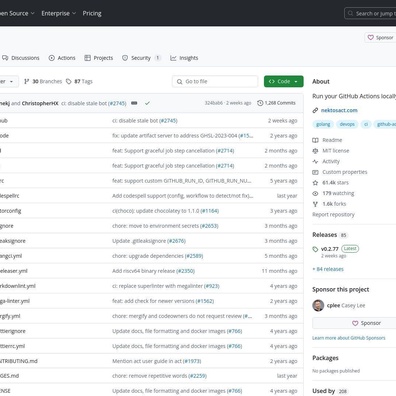Expand the commit message ellipsis icon
The height and width of the screenshot is (396, 396).
(134, 103)
